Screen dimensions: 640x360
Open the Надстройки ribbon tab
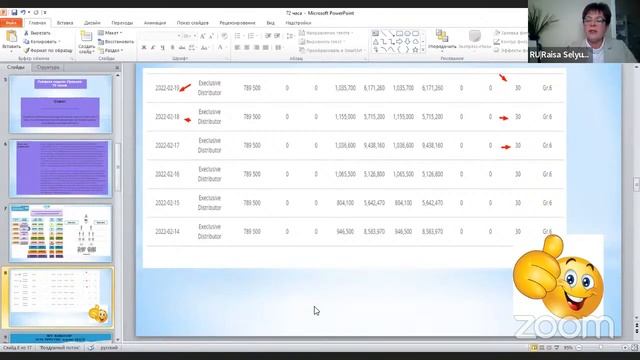[x=298, y=23]
